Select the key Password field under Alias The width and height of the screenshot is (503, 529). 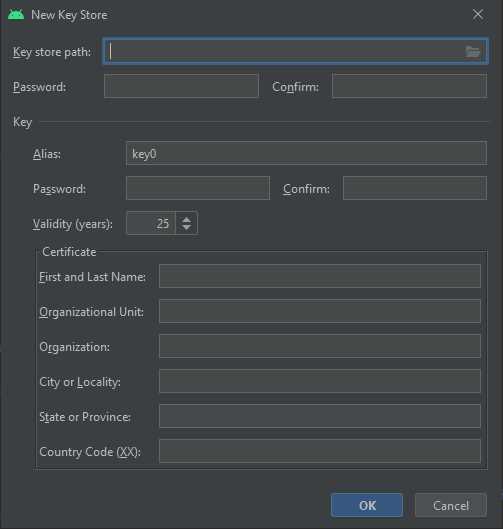tap(198, 188)
